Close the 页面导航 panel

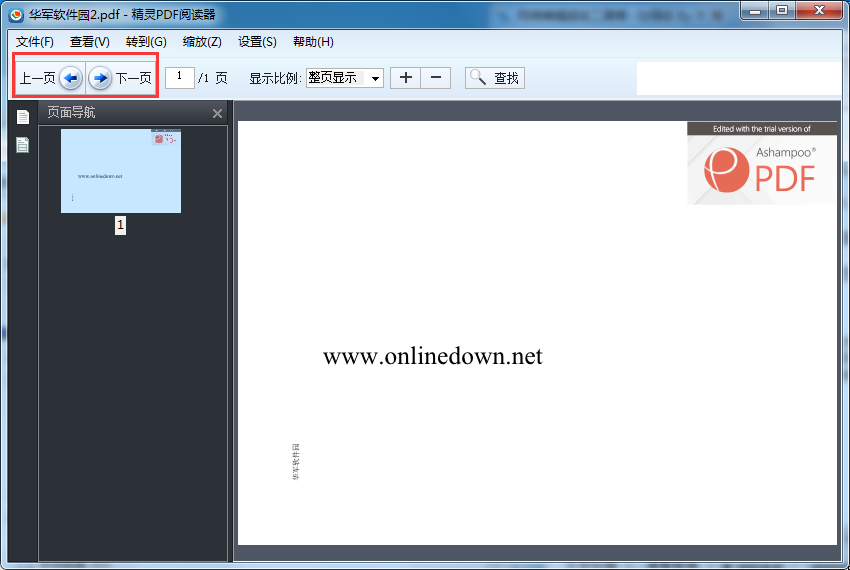point(217,113)
